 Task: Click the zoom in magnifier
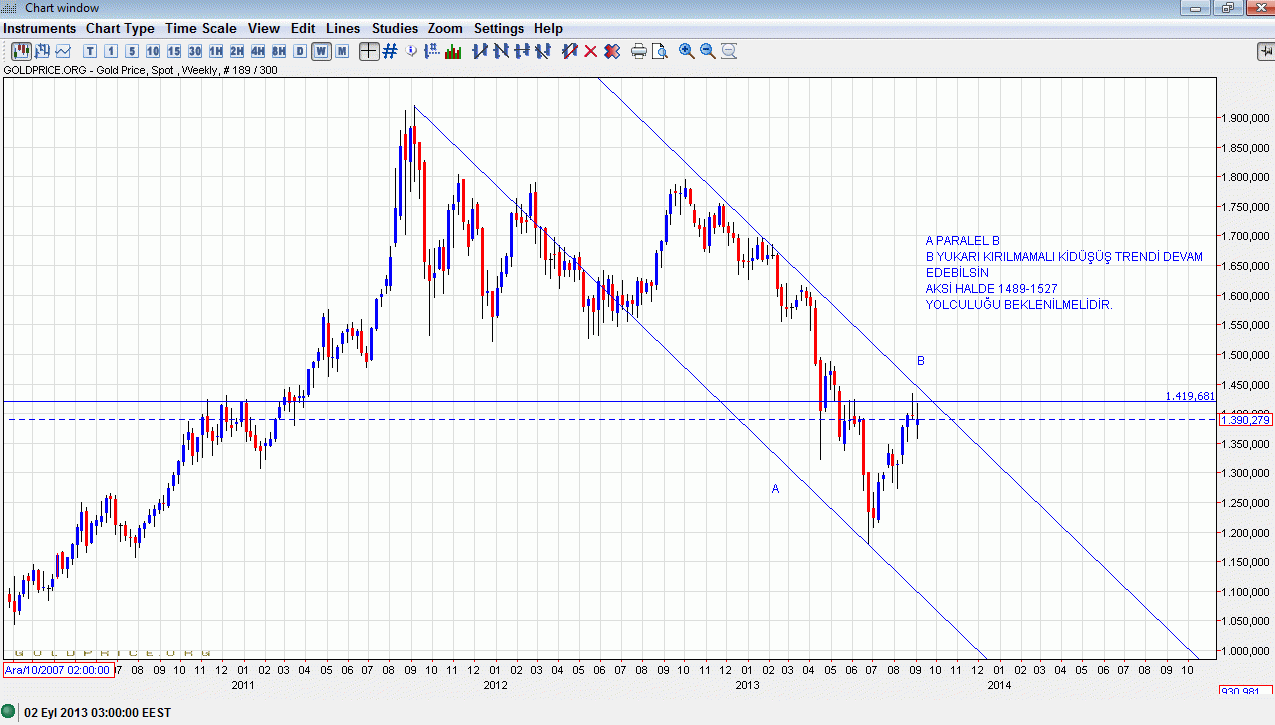687,51
